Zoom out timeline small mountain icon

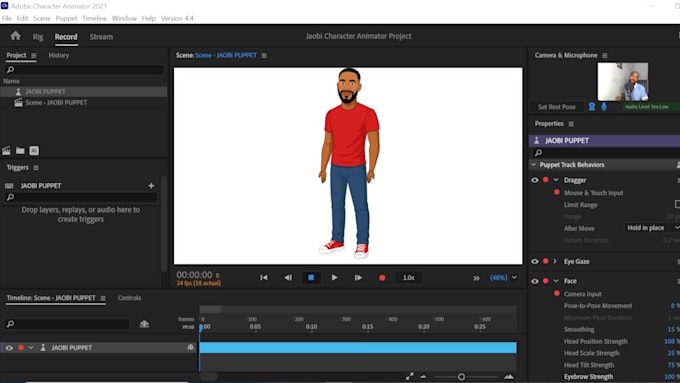pos(424,376)
